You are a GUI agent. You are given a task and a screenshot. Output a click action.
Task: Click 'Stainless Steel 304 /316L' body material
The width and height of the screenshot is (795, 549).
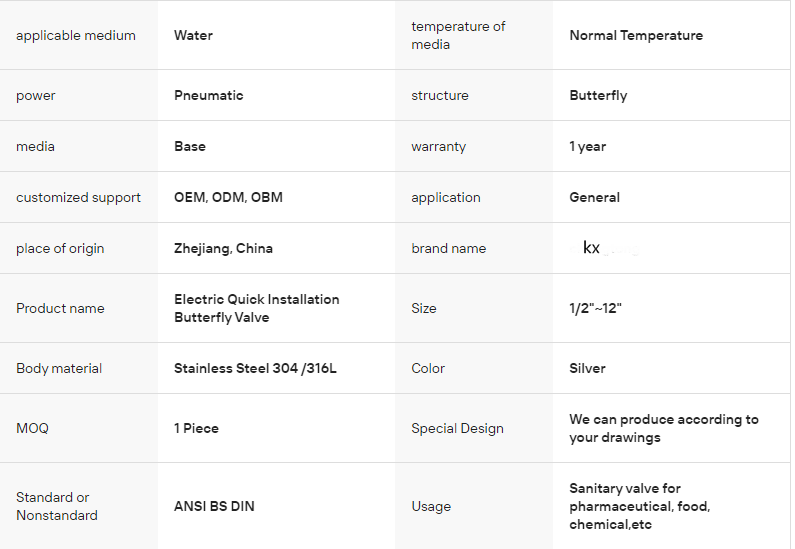click(x=255, y=369)
